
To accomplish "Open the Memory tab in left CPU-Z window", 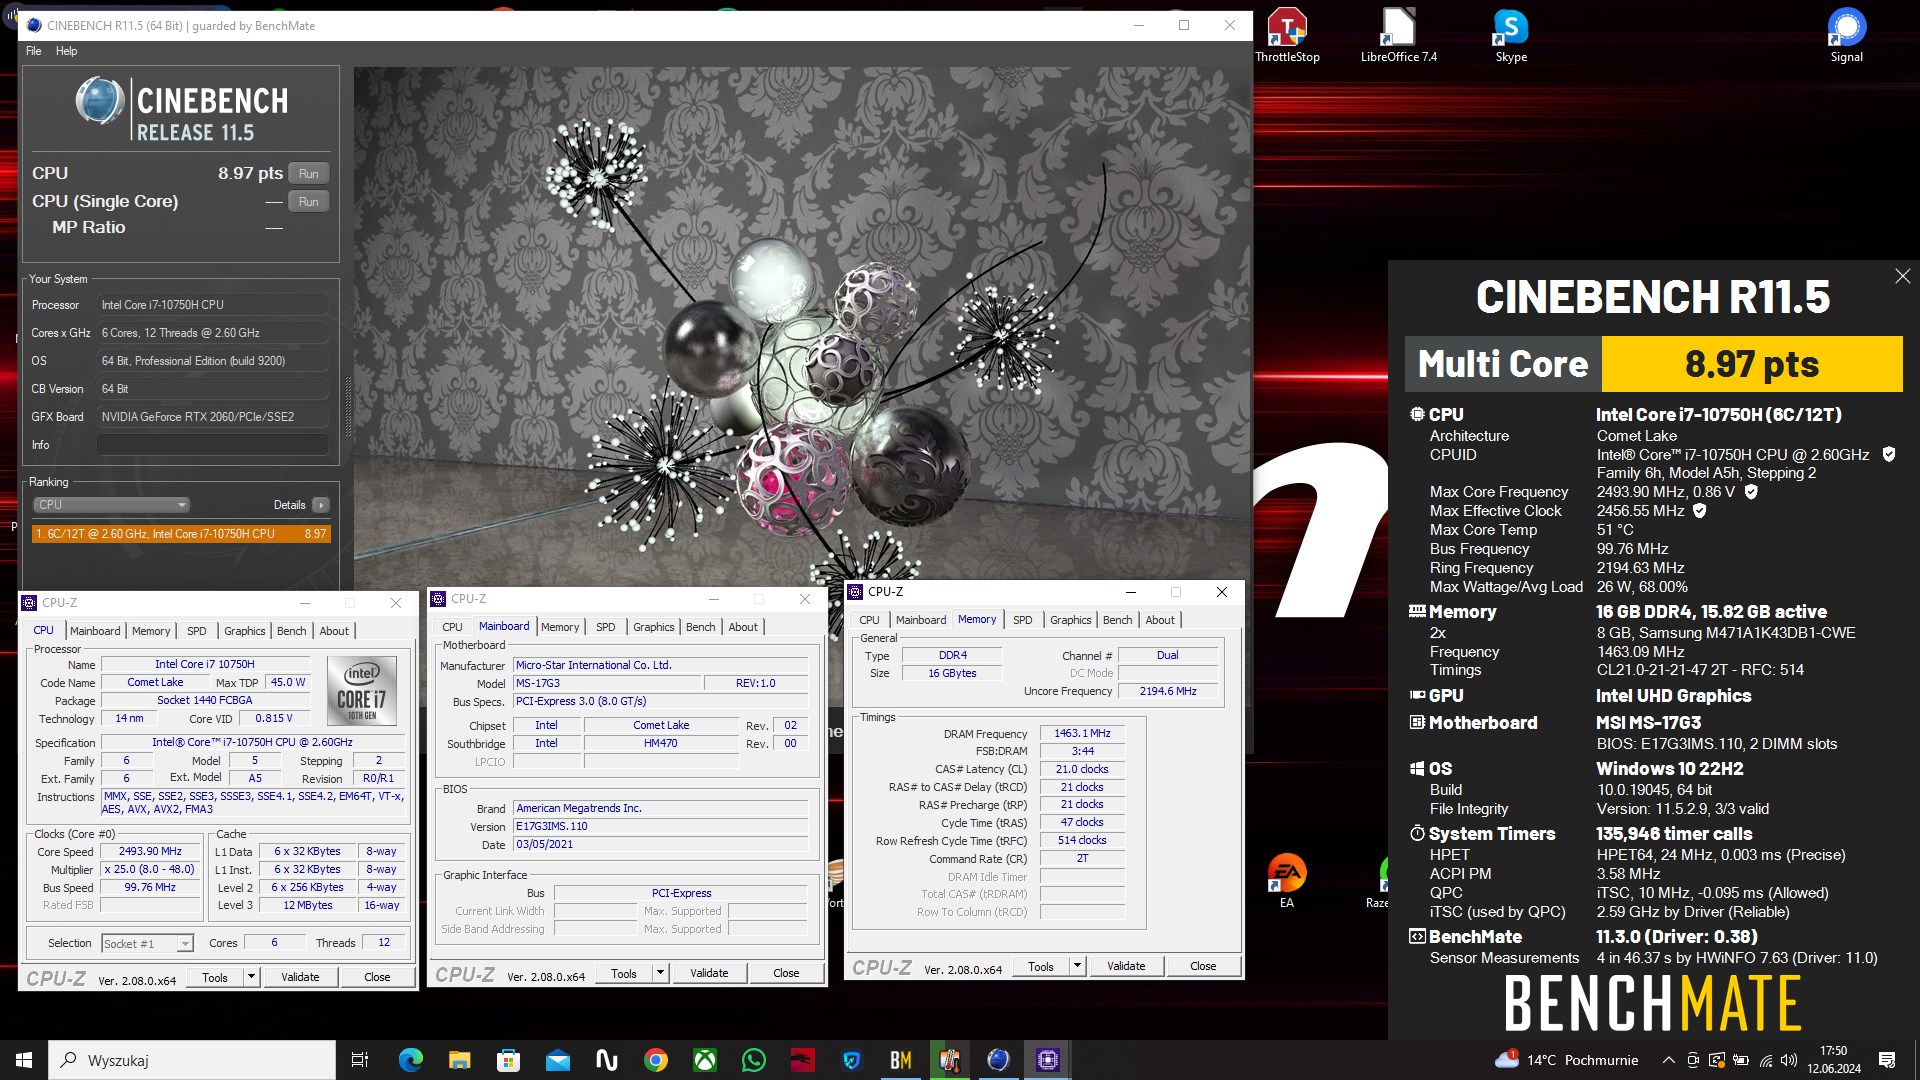I will coord(151,631).
